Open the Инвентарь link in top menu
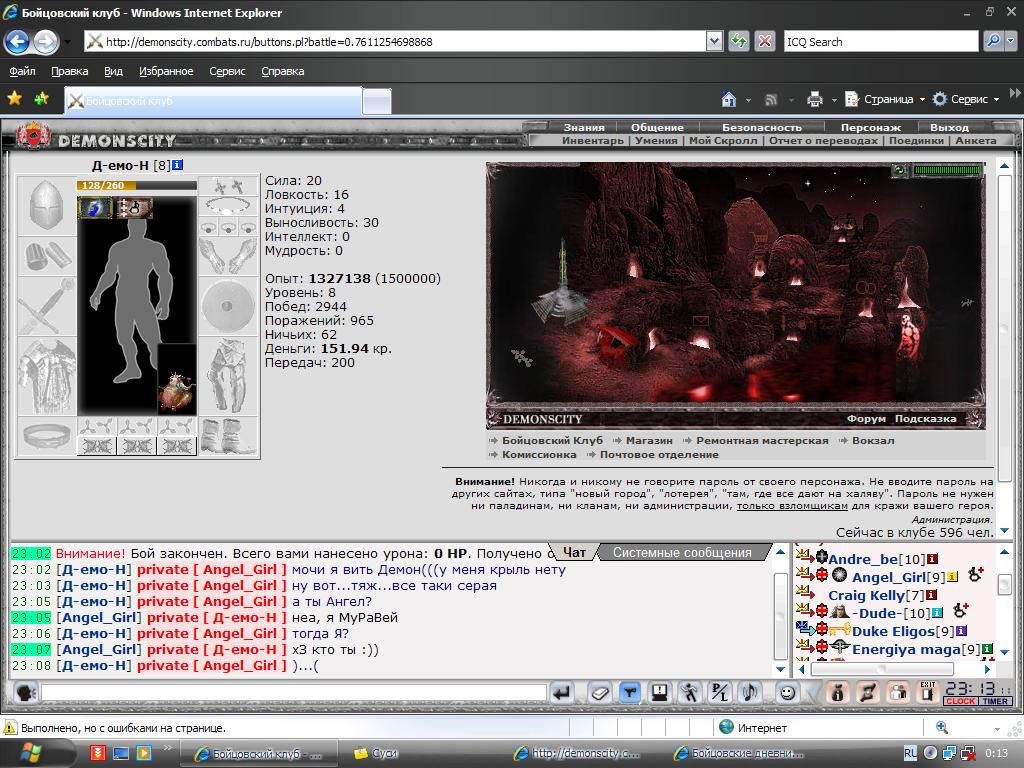This screenshot has width=1024, height=768. [x=593, y=140]
